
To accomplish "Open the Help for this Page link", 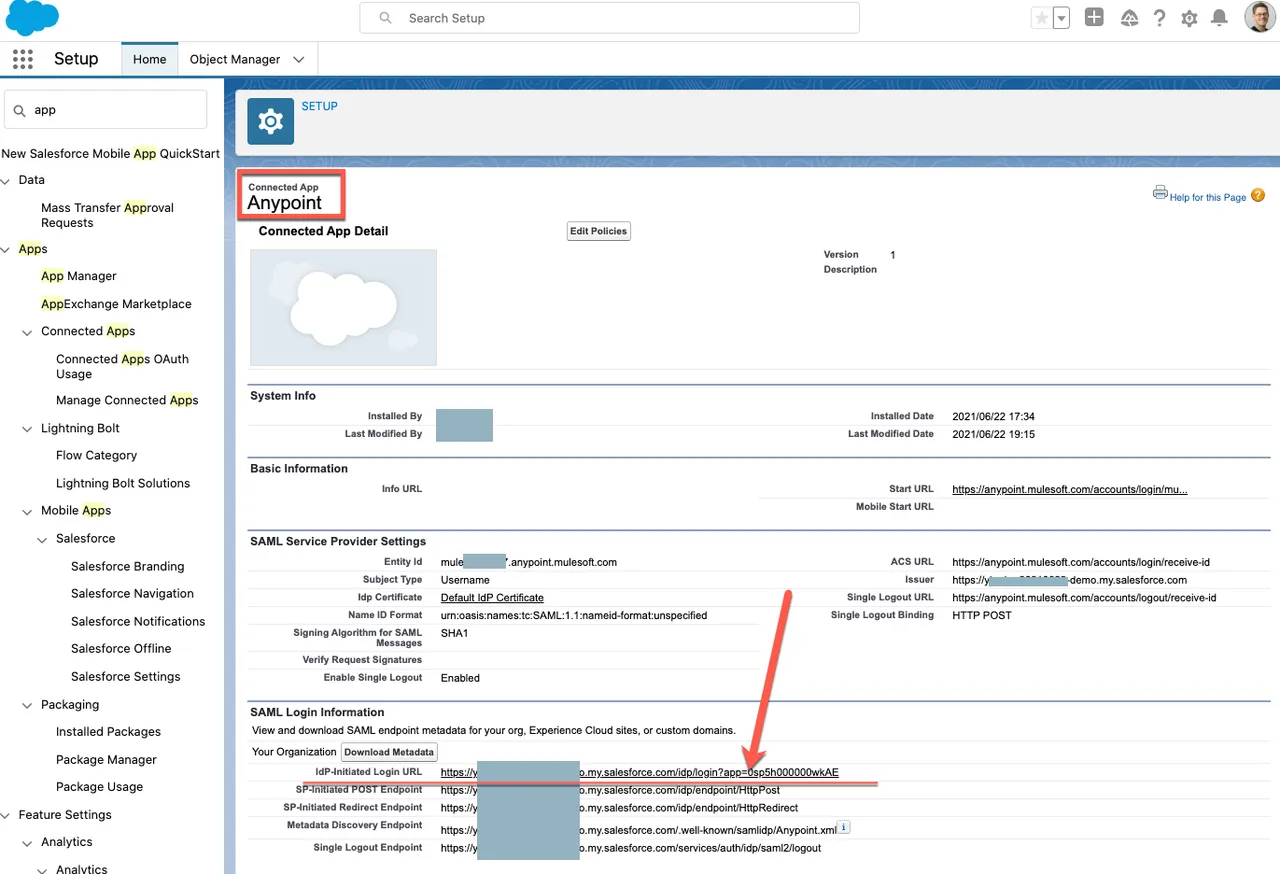I will (1208, 197).
